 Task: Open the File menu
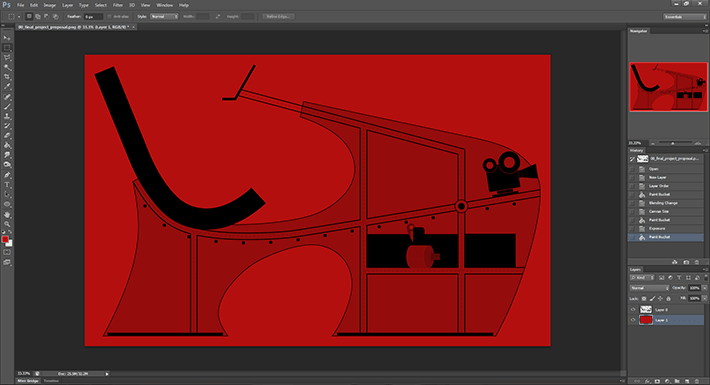pyautogui.click(x=20, y=5)
